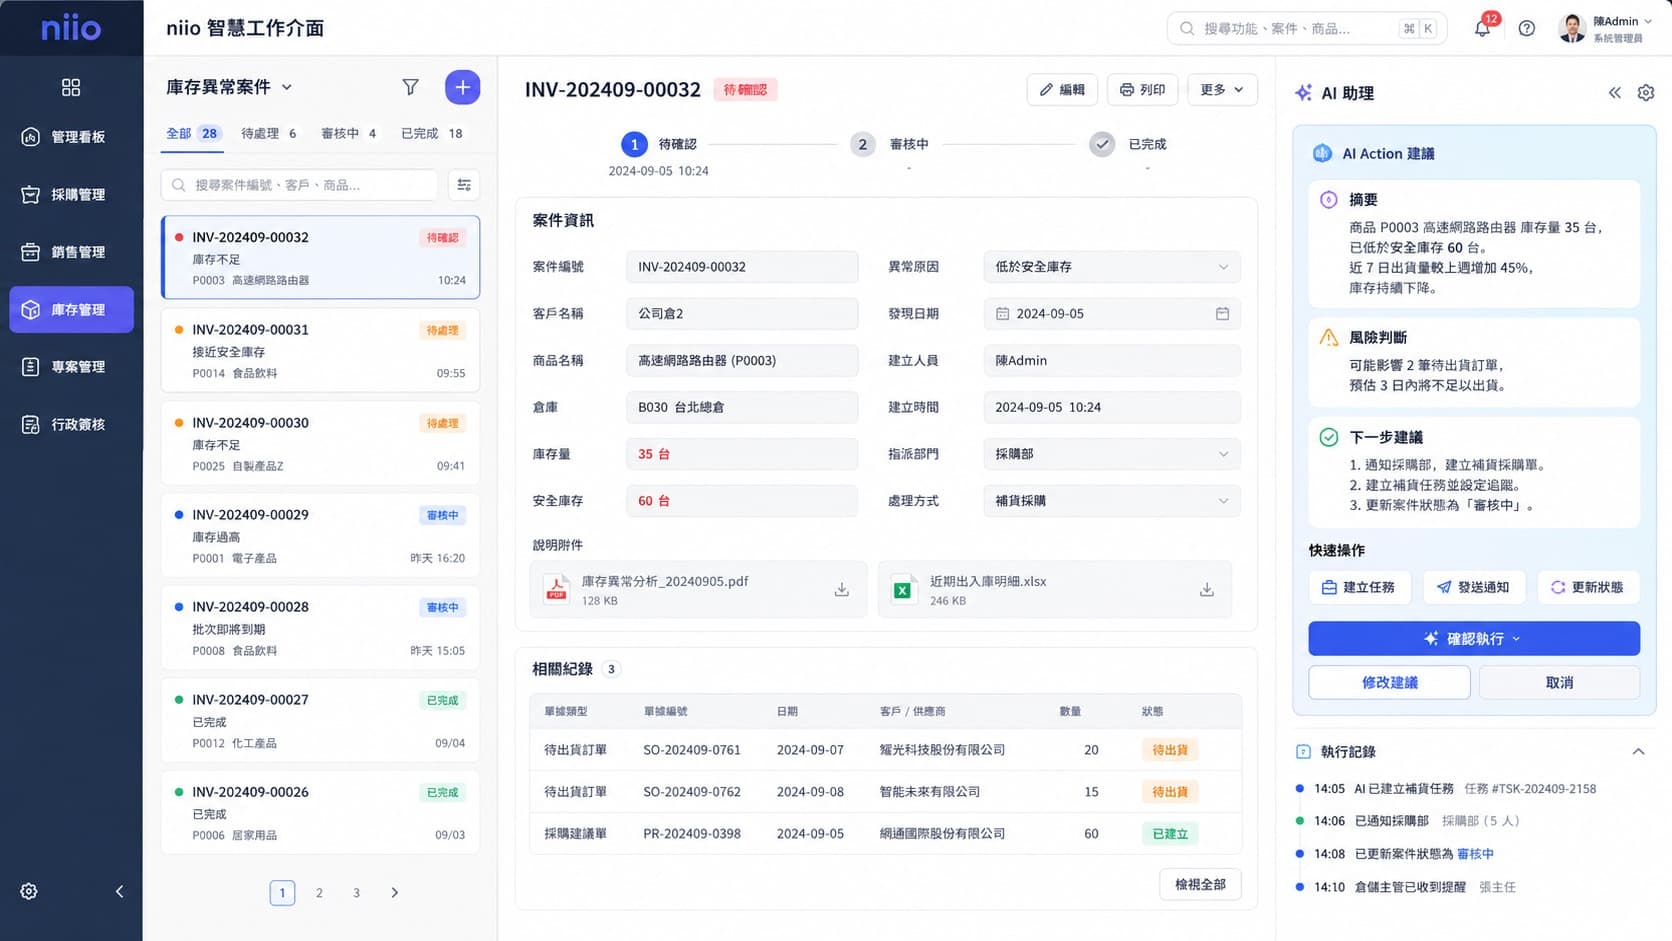Go to page 3

tap(356, 892)
